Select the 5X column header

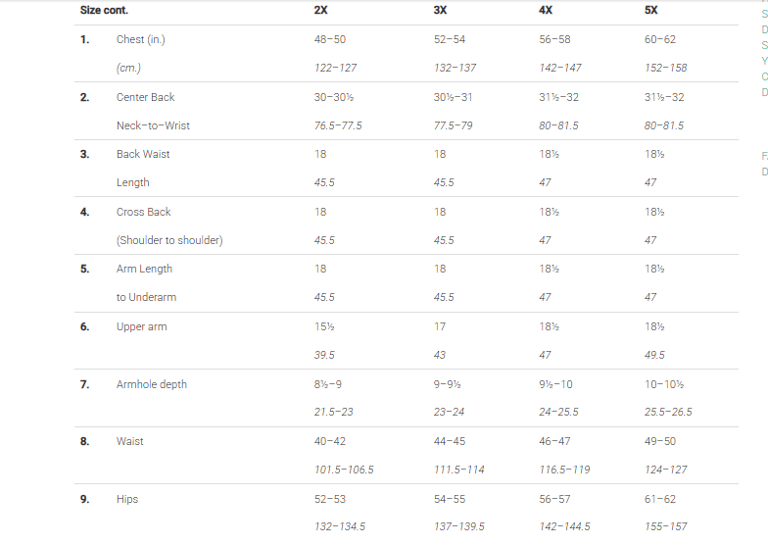pyautogui.click(x=651, y=10)
